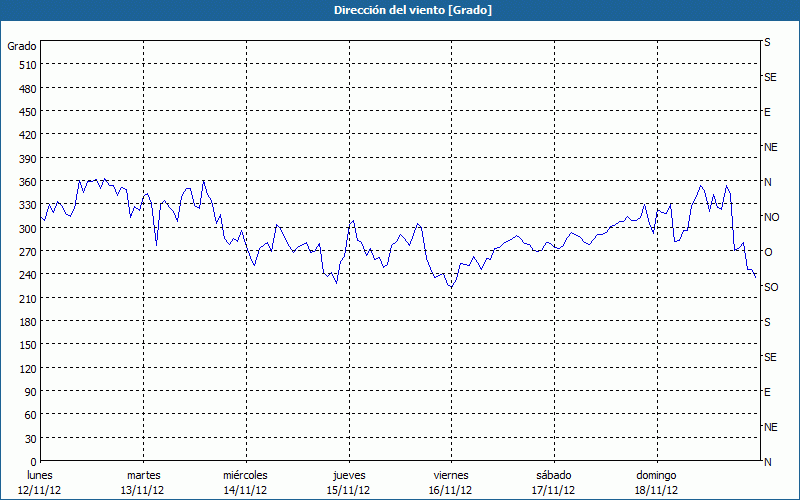Screen dimensions: 800x500
Task: Click the 'NO' compass label on right axis
Action: pos(771,217)
